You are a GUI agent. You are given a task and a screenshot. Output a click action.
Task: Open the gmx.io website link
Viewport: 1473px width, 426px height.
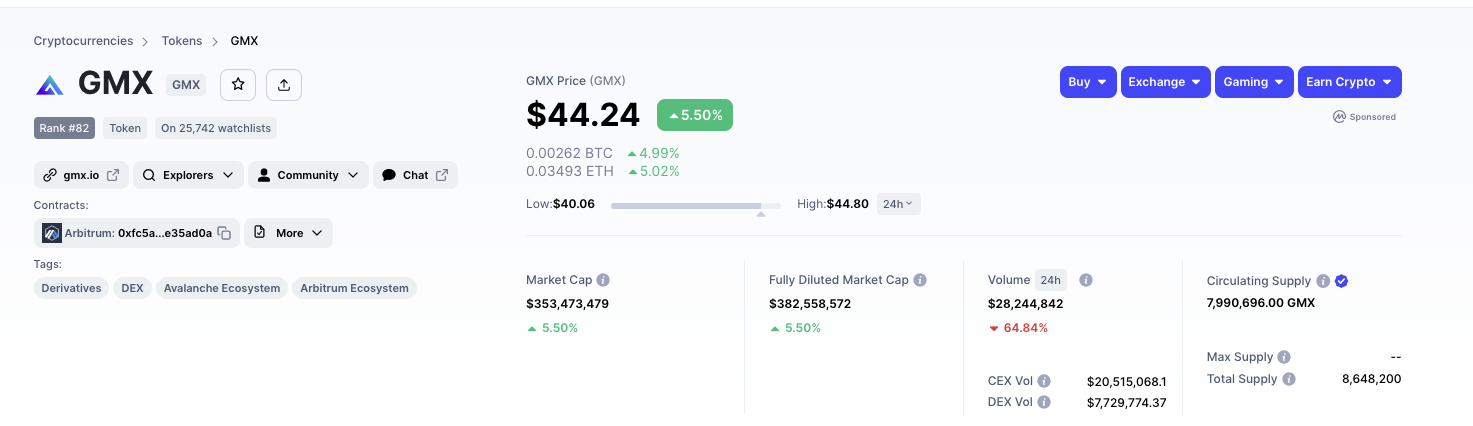pos(81,175)
